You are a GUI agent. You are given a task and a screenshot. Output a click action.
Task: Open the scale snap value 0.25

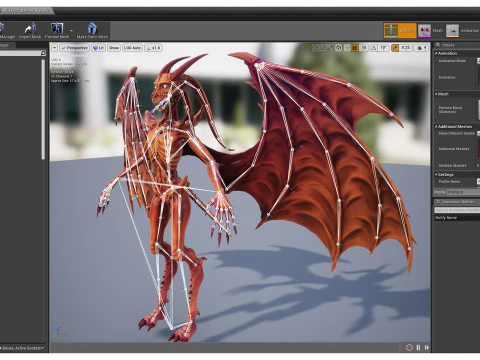point(406,48)
